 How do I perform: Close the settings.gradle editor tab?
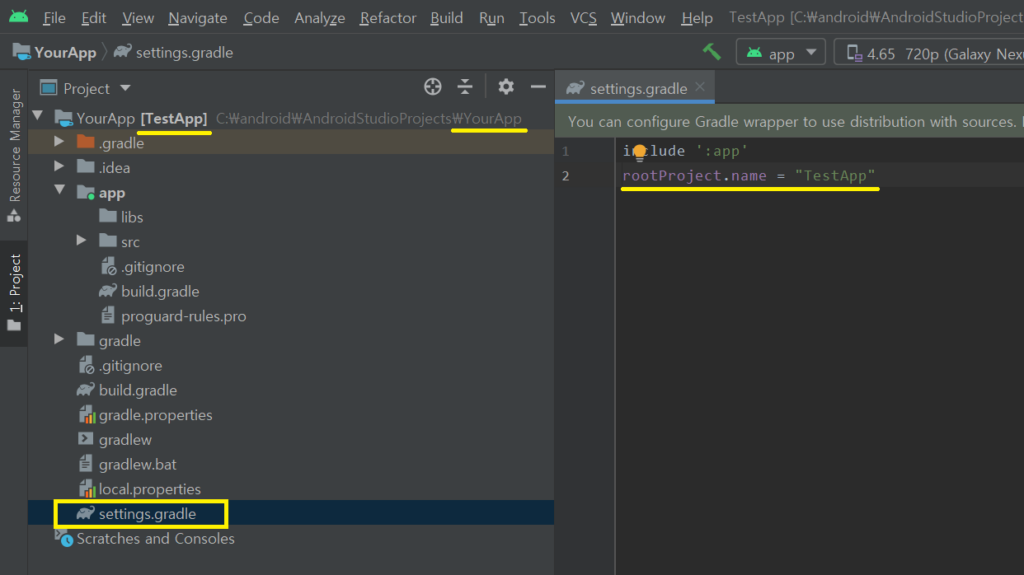701,88
